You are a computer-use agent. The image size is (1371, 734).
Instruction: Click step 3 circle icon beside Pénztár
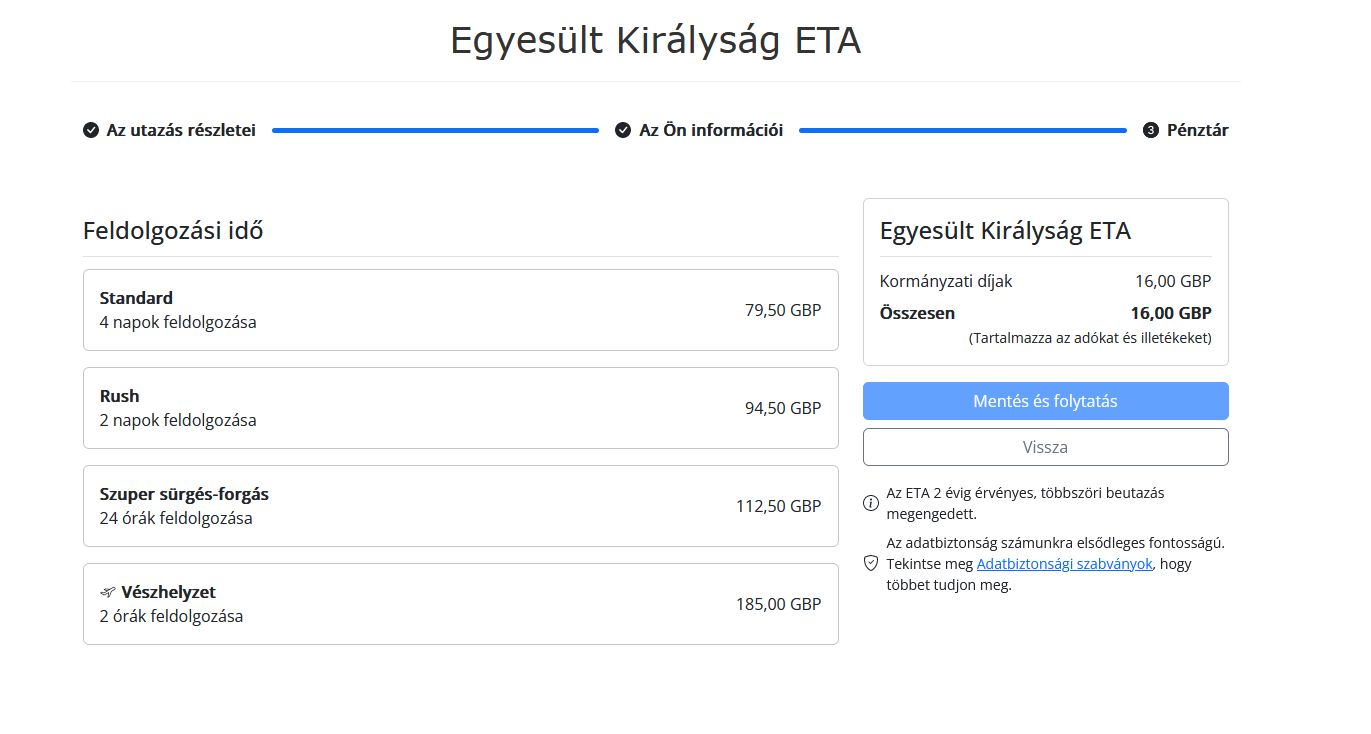point(1151,130)
